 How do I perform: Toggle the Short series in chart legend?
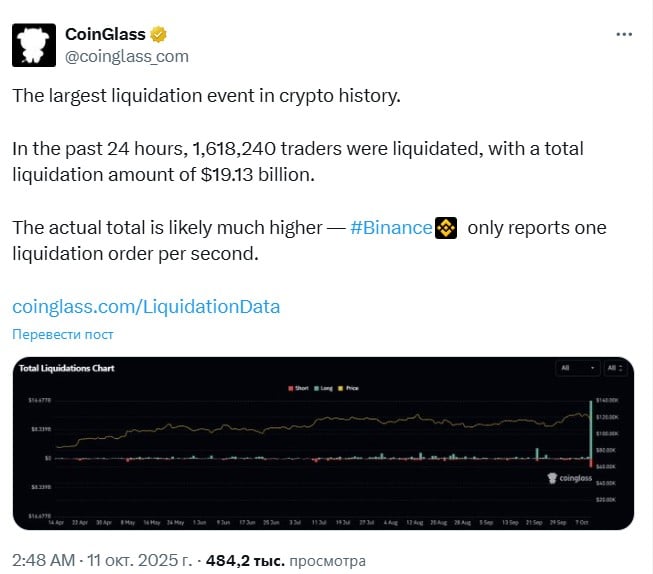coord(296,387)
